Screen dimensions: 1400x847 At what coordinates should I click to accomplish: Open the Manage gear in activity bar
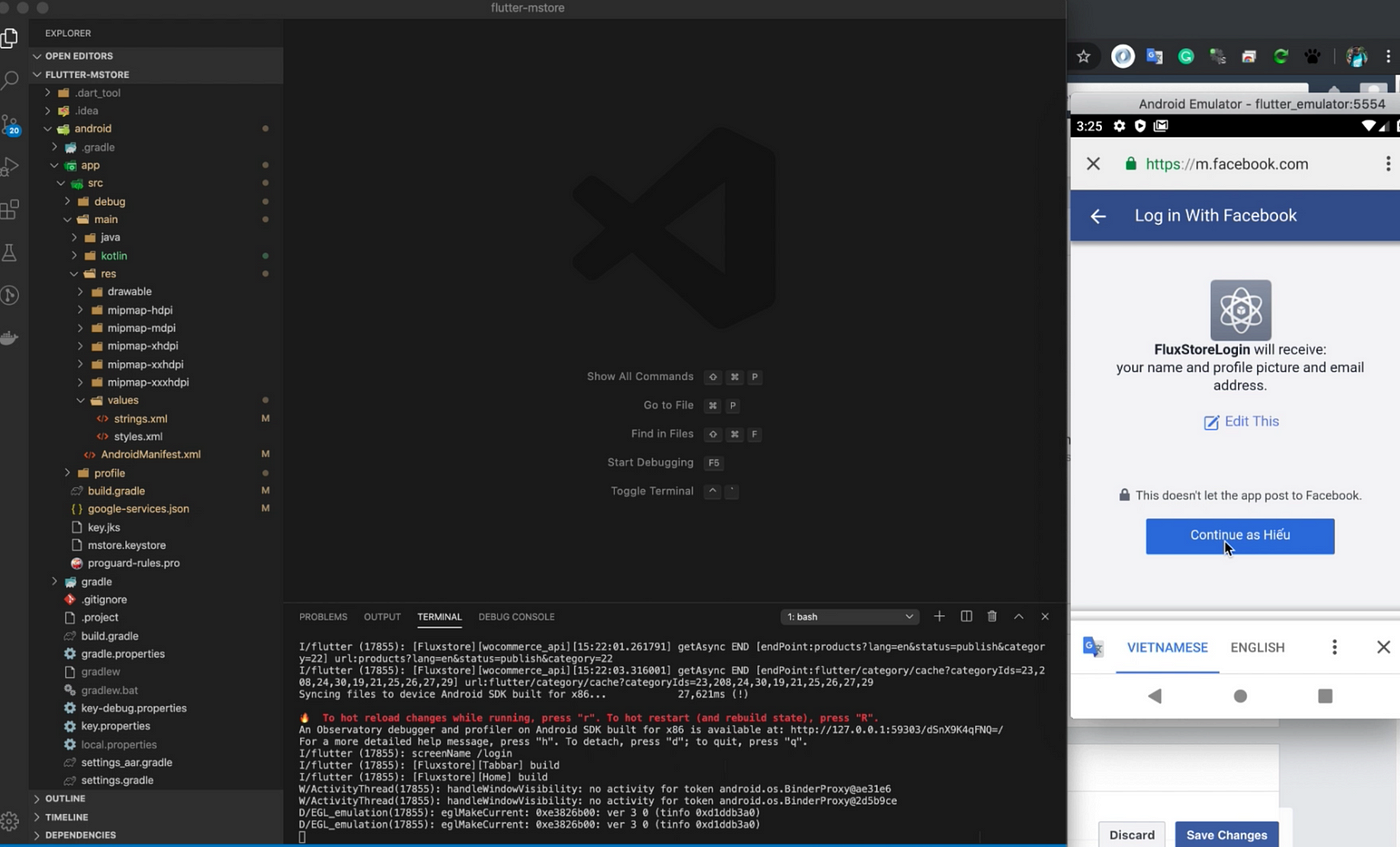tap(10, 822)
